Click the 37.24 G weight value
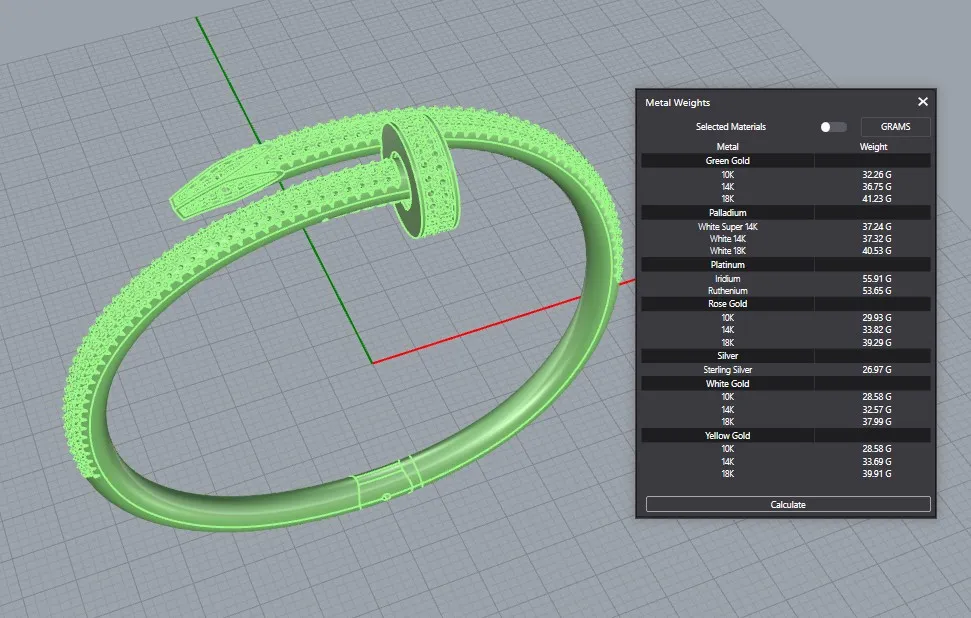The height and width of the screenshot is (618, 971). click(877, 227)
